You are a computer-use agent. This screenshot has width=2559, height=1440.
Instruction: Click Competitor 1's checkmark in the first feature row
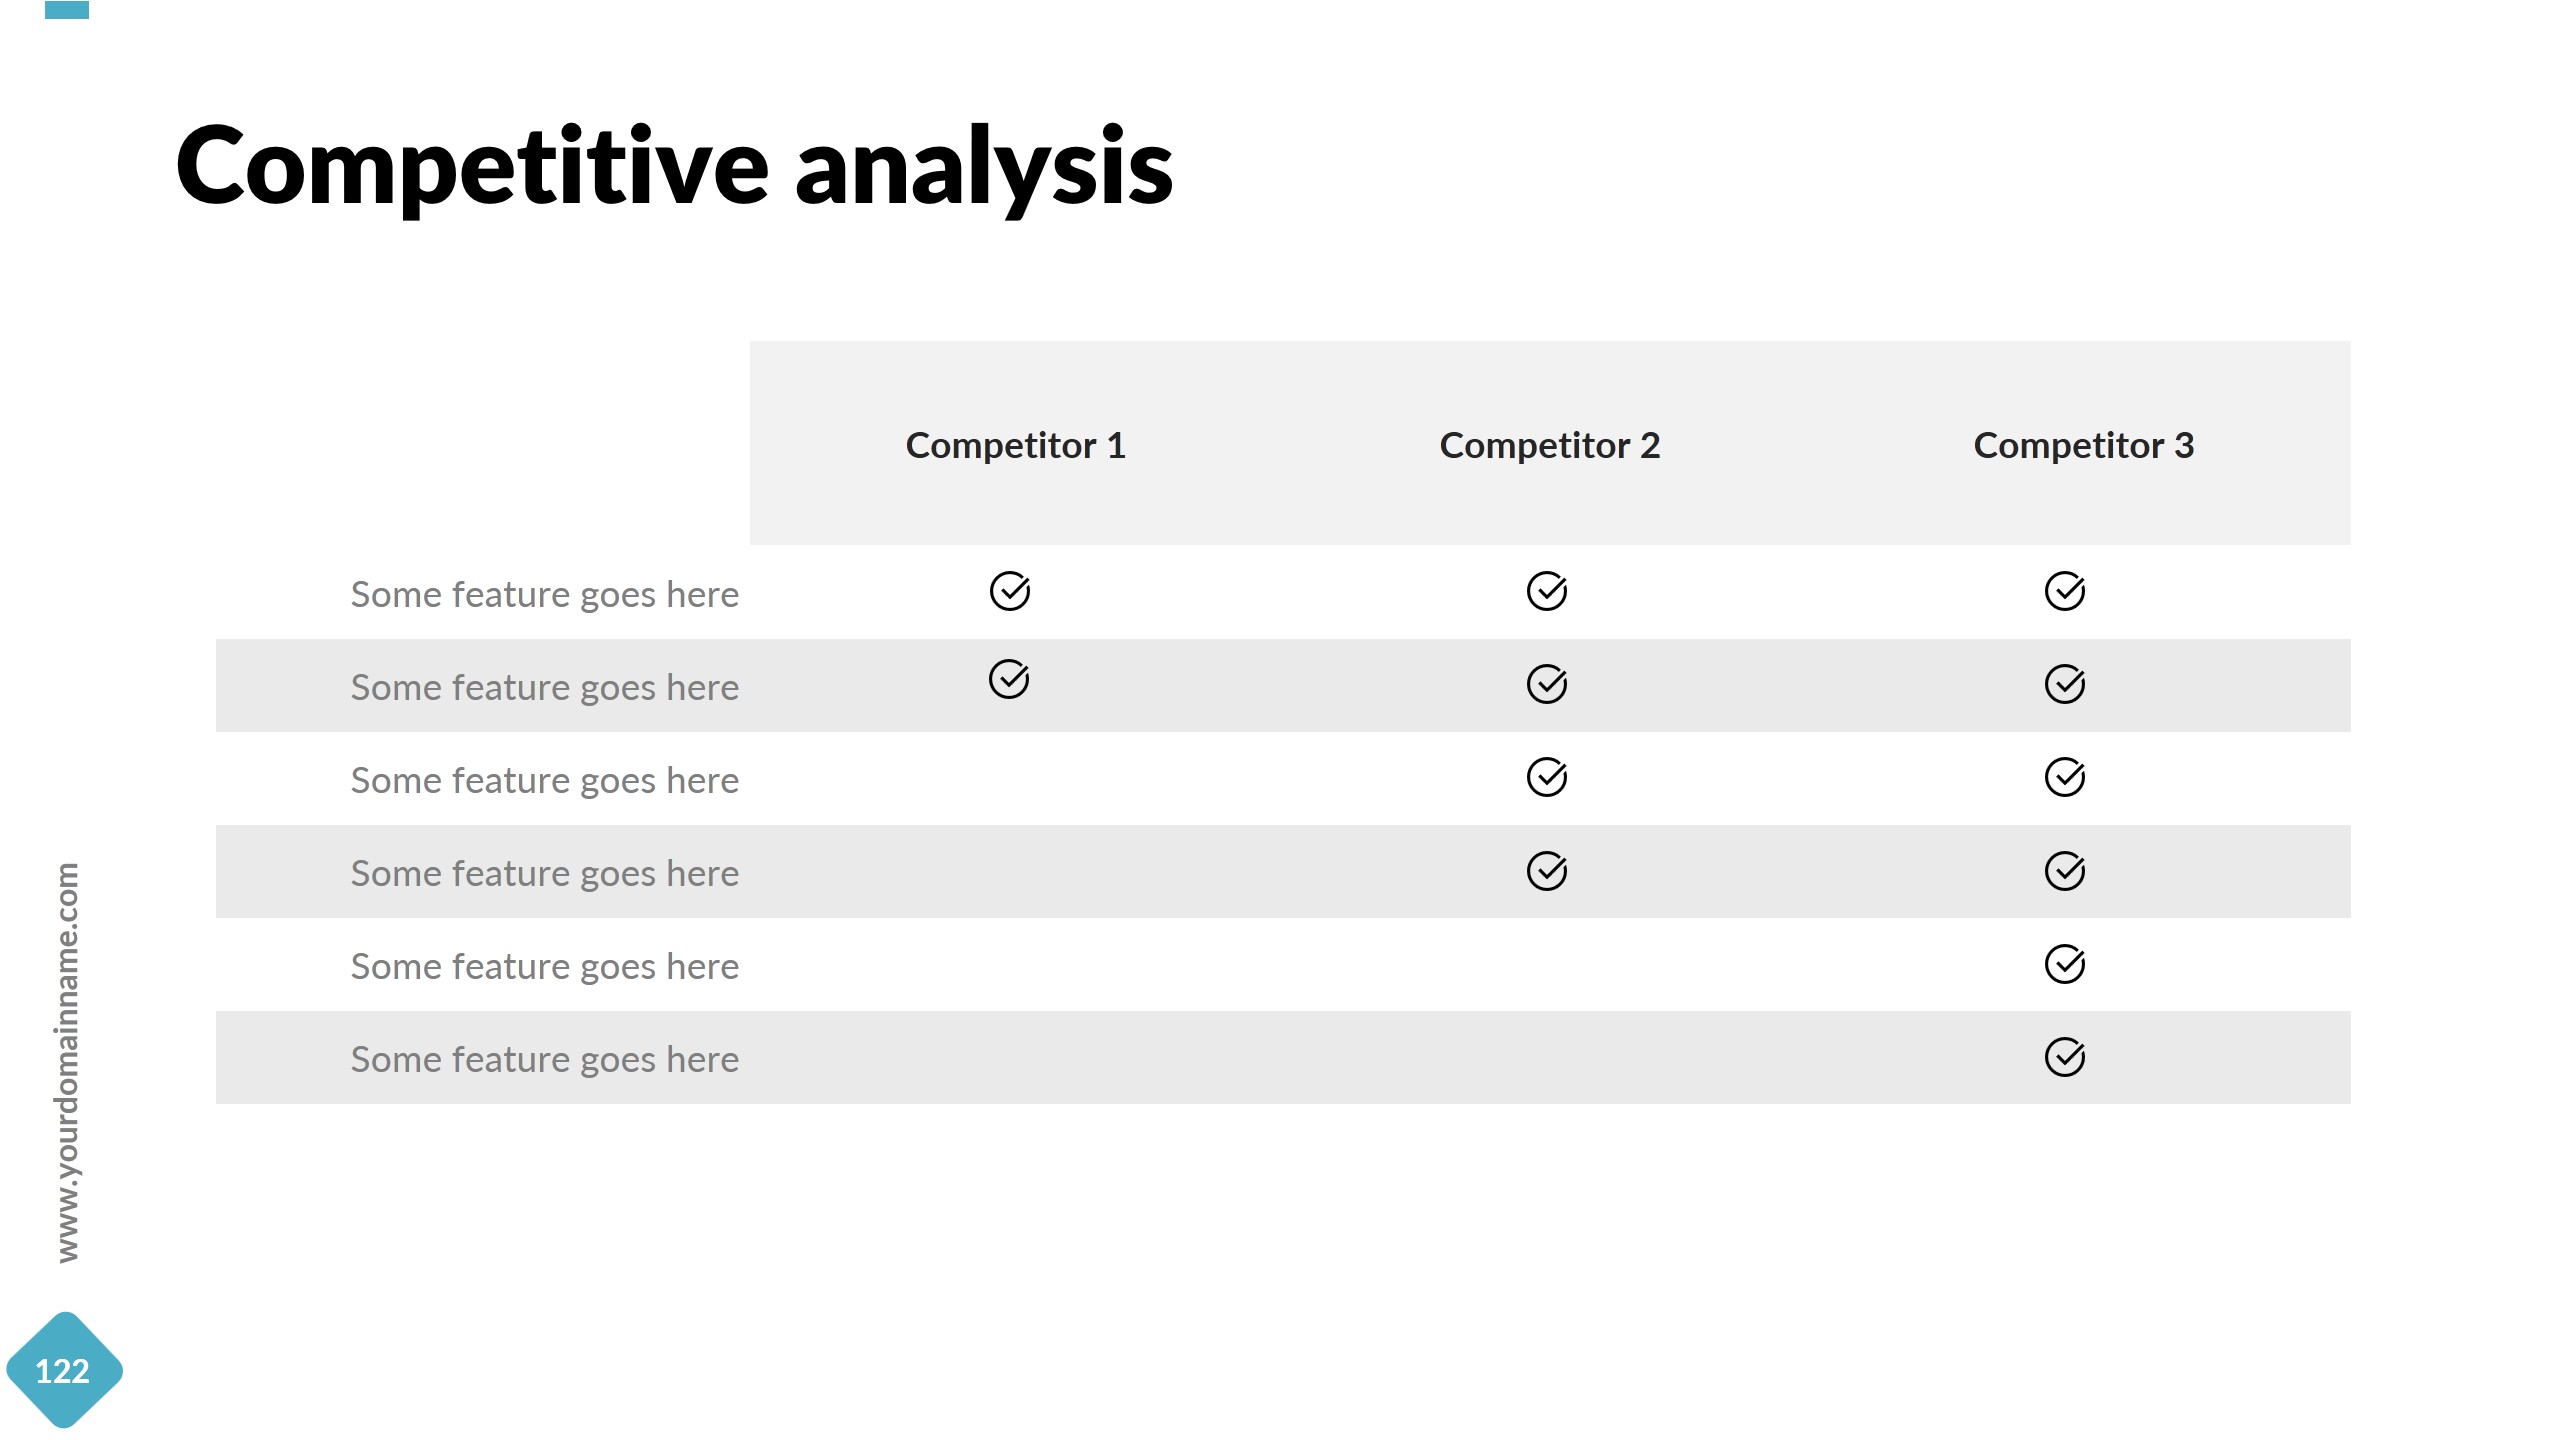pyautogui.click(x=1009, y=591)
